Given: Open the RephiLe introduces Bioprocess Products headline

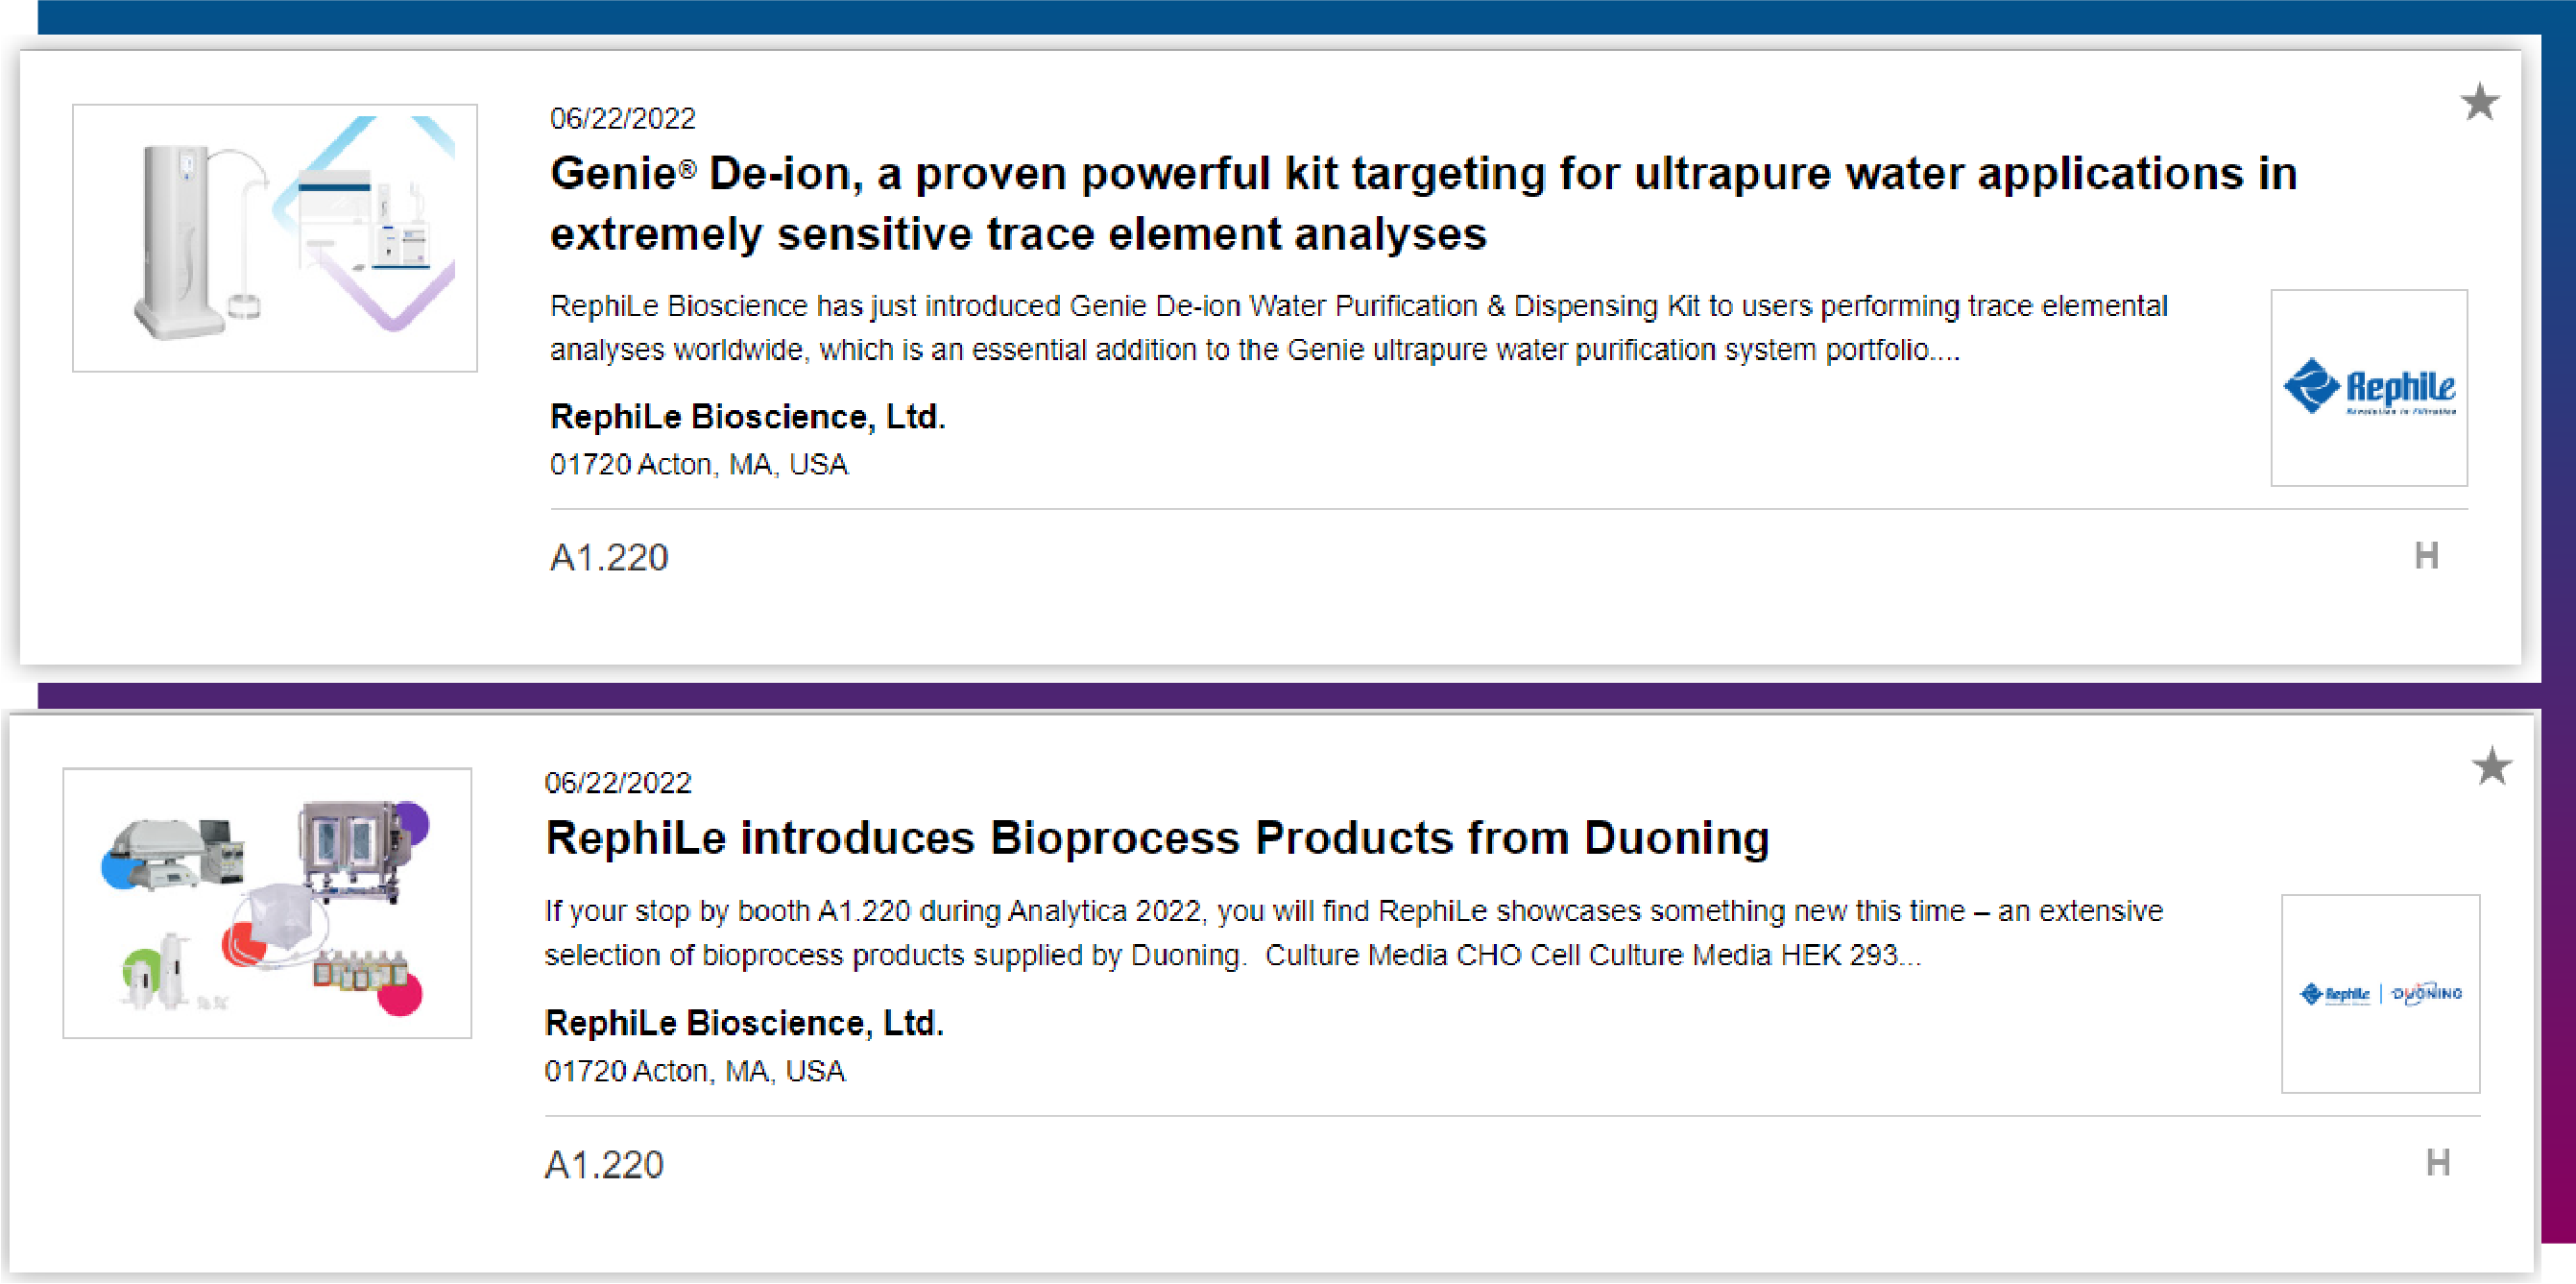Looking at the screenshot, I should click(x=1156, y=838).
